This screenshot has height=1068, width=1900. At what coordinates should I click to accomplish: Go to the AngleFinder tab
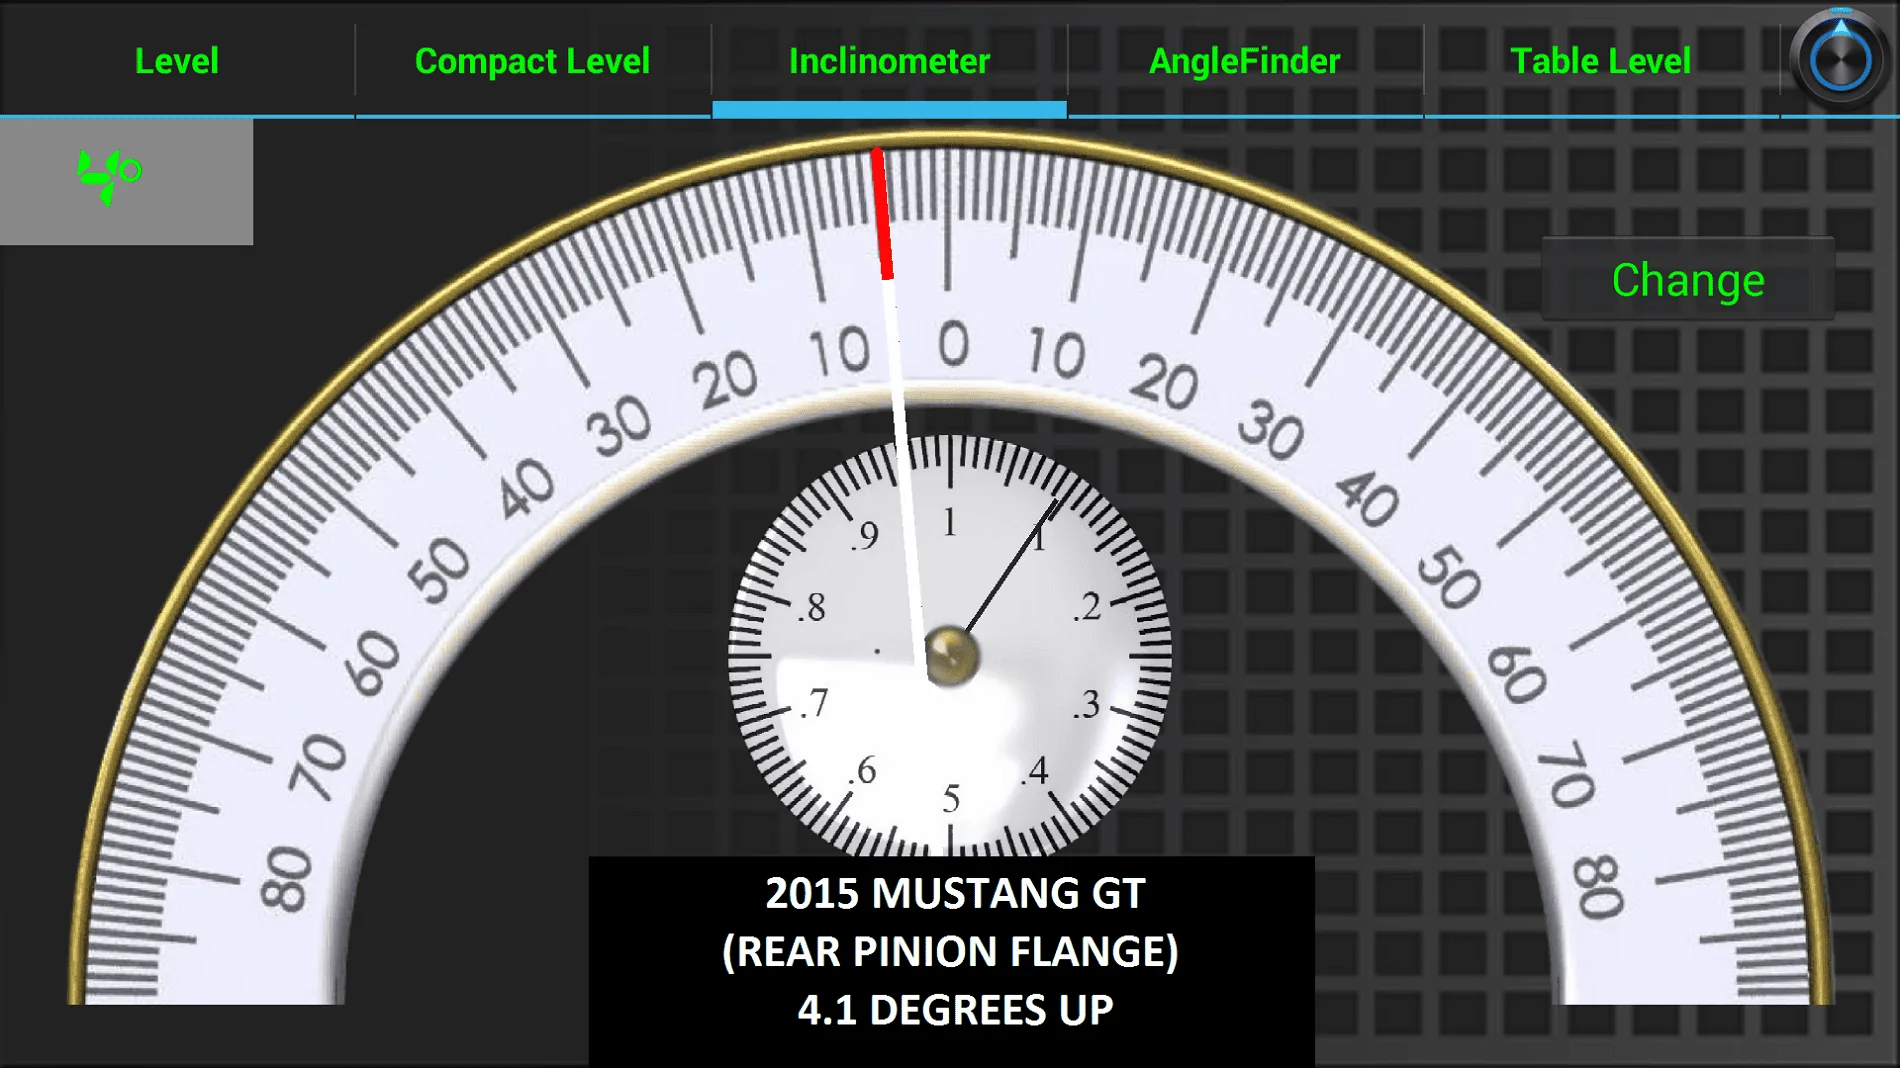1245,61
